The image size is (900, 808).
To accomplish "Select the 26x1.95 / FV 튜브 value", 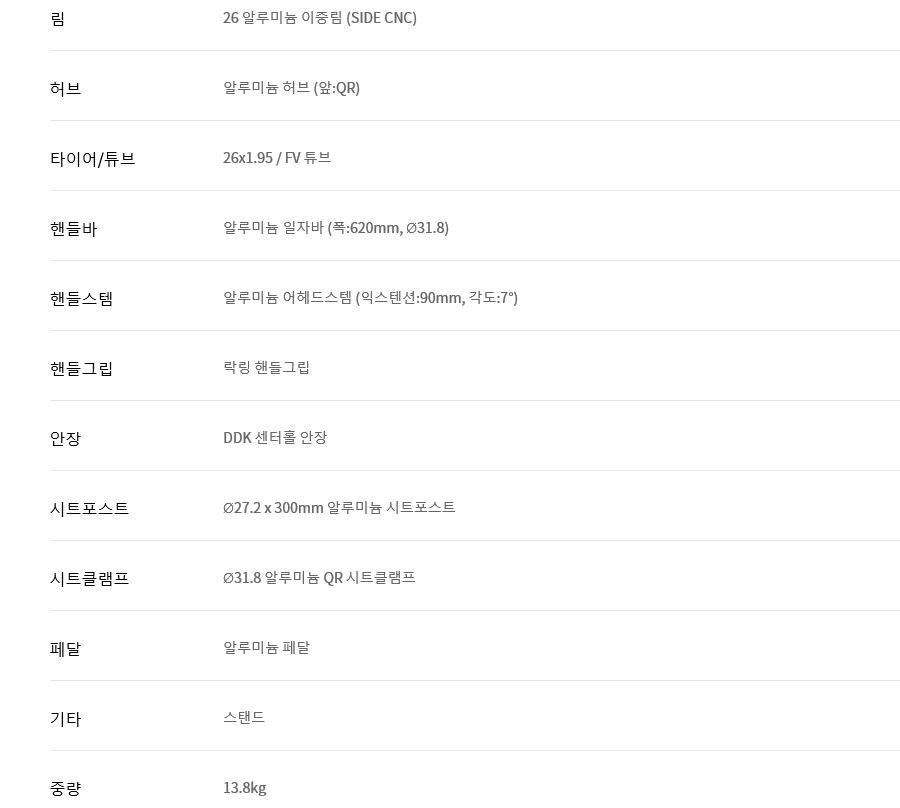I will 276,158.
